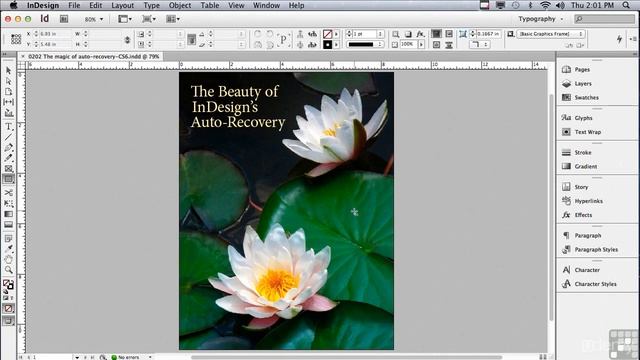This screenshot has width=640, height=360.
Task: Open the Layout menu
Action: 122,5
